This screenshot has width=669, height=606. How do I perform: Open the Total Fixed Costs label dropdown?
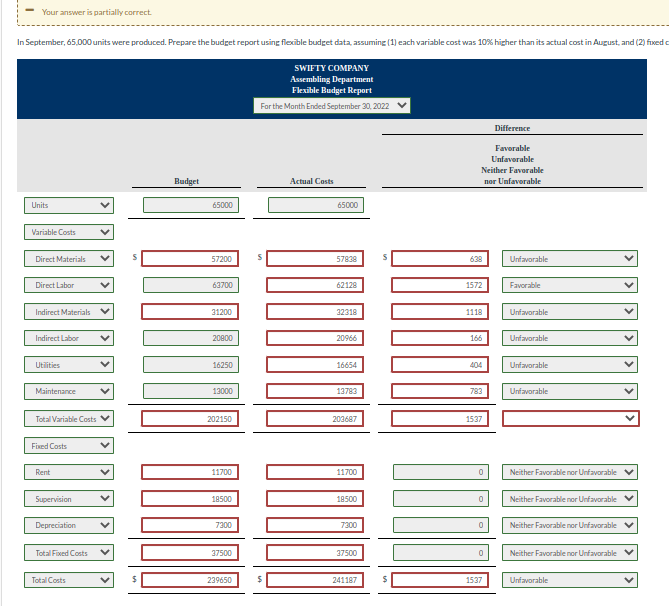pos(69,553)
